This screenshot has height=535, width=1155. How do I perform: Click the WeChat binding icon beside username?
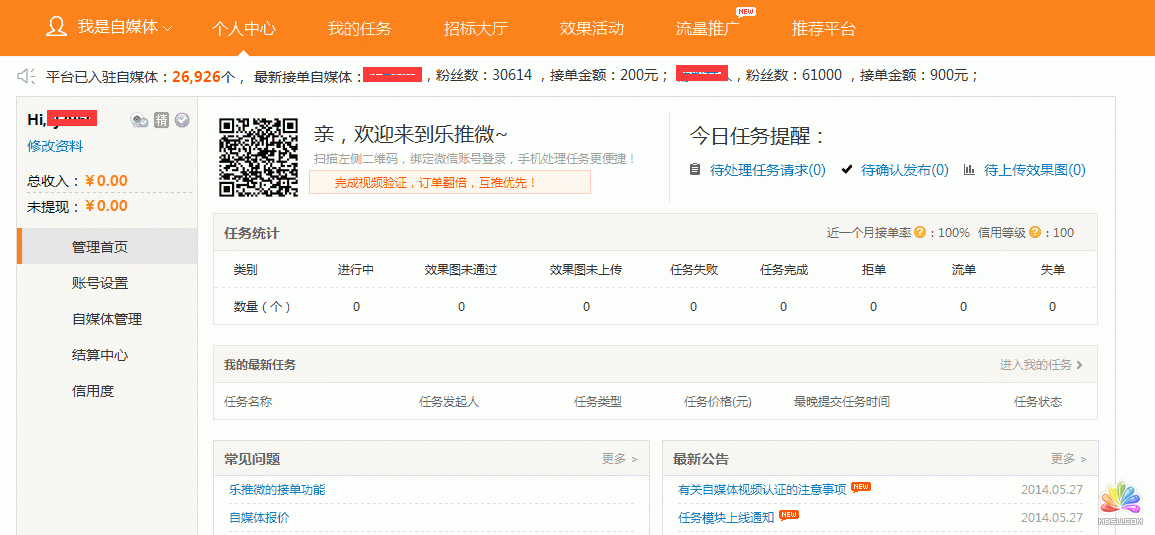pyautogui.click(x=139, y=121)
